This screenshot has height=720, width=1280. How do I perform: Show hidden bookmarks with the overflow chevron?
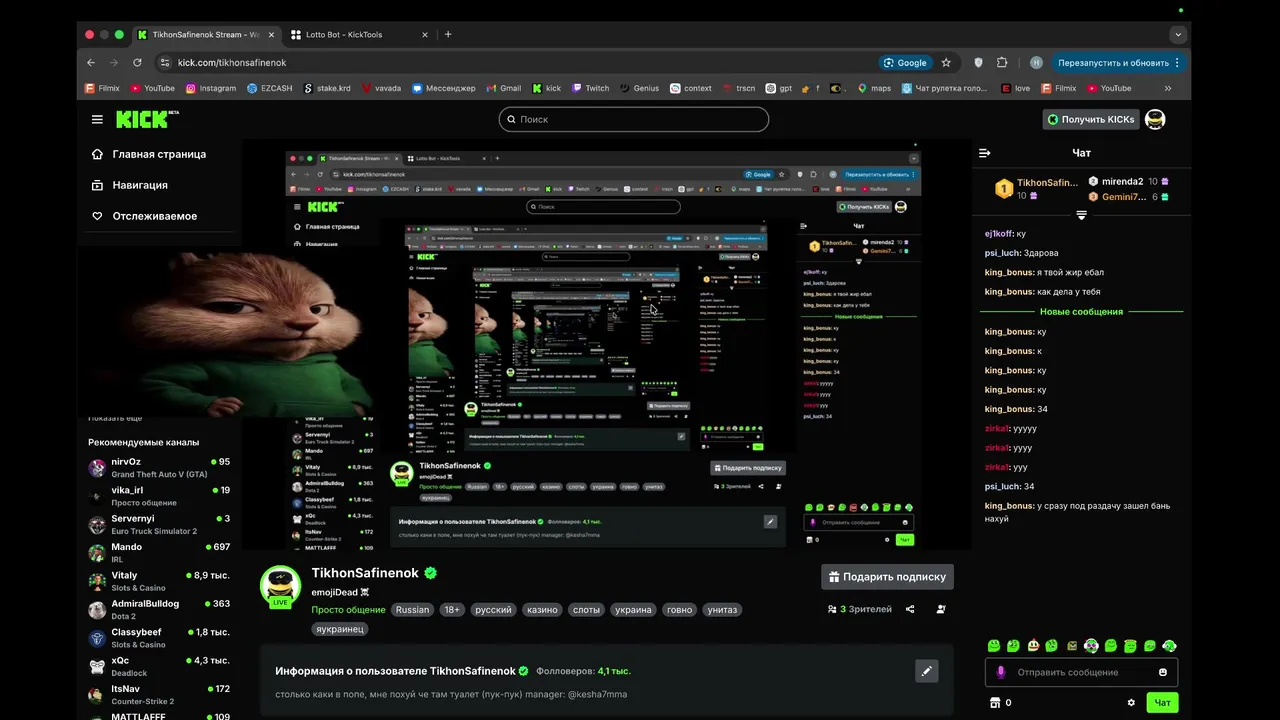1168,88
